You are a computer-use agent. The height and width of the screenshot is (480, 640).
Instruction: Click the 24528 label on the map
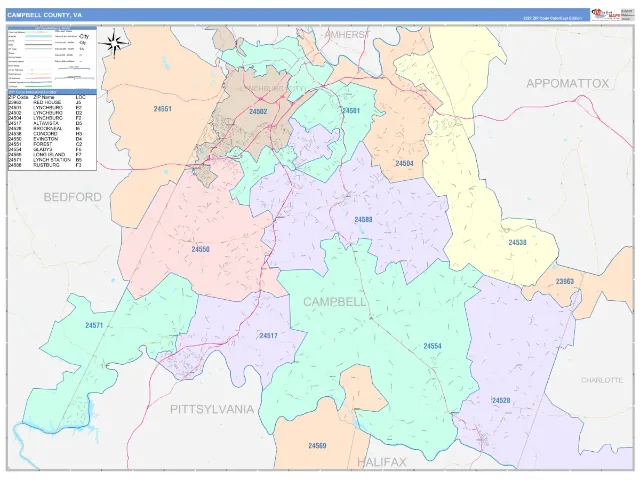tap(501, 400)
